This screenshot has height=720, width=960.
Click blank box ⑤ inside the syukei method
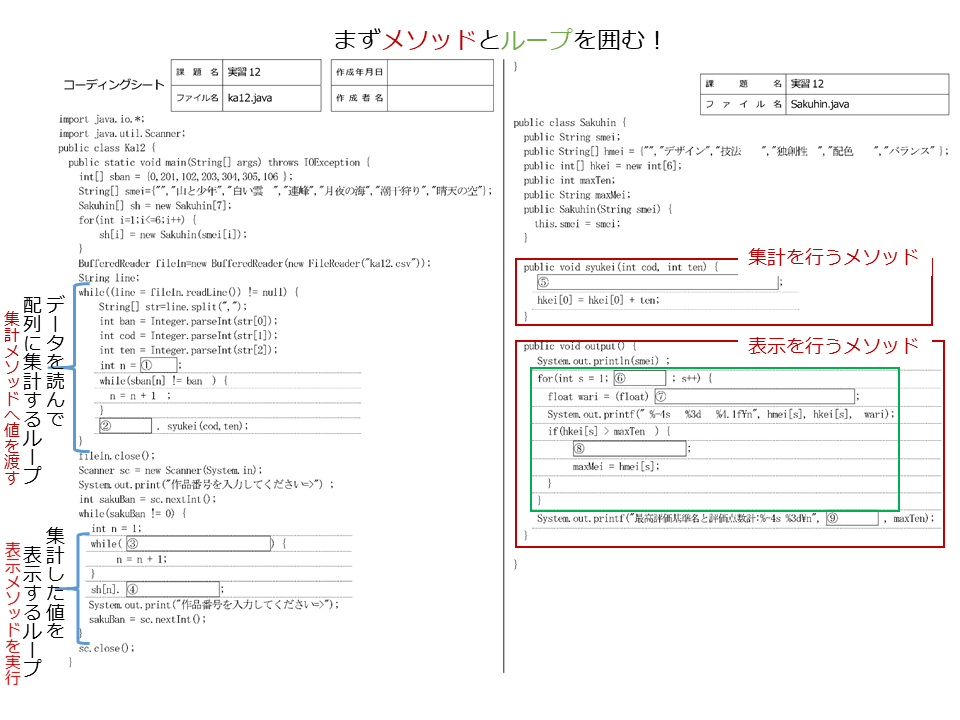pyautogui.click(x=657, y=282)
